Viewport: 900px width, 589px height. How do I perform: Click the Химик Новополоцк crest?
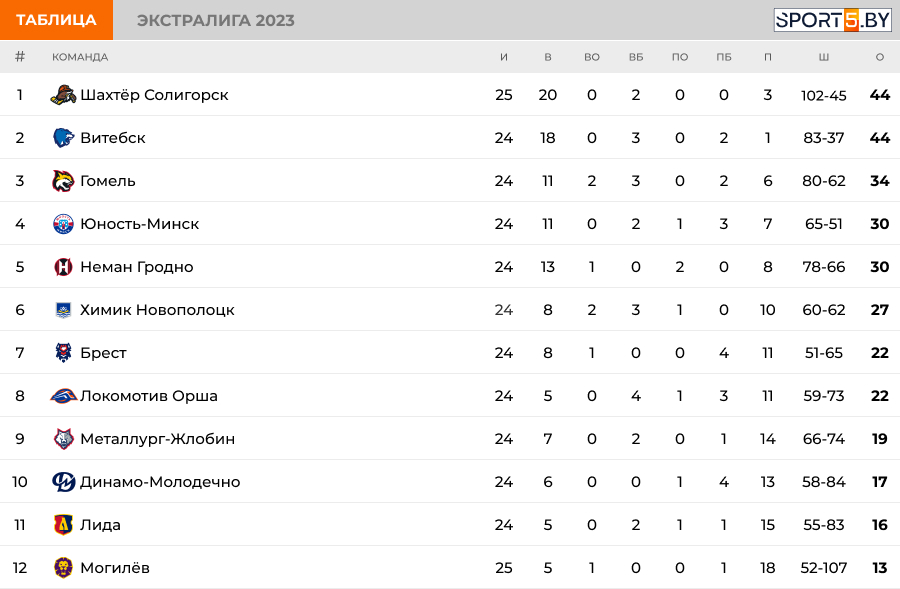click(x=63, y=310)
